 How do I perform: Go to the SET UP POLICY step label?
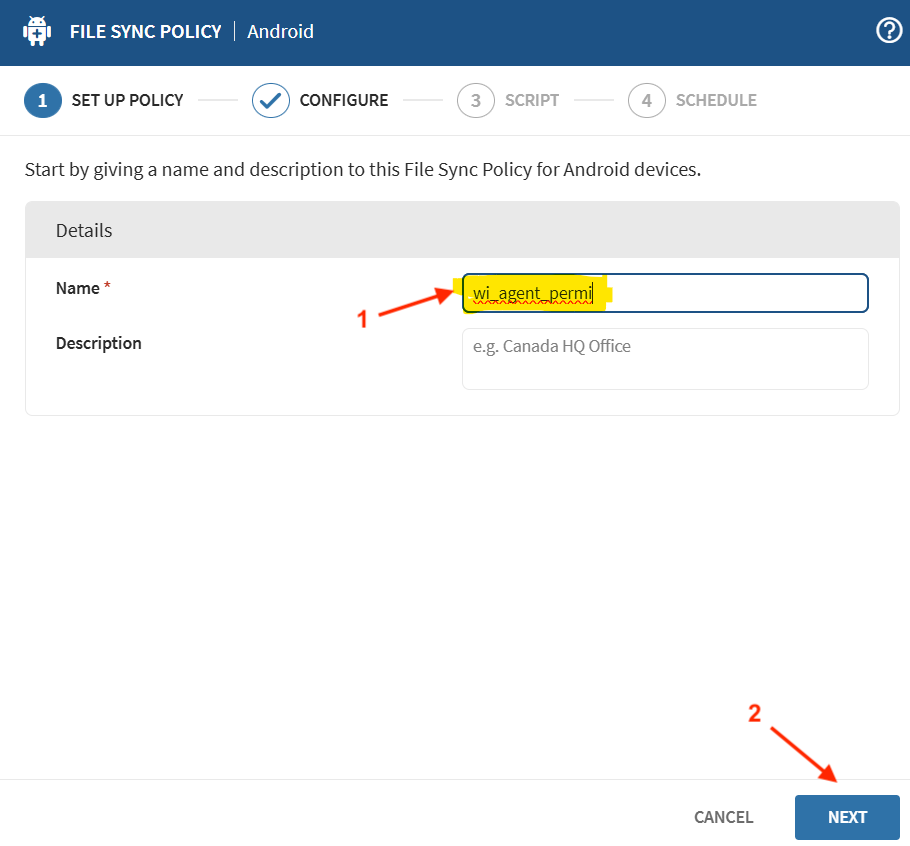127,100
